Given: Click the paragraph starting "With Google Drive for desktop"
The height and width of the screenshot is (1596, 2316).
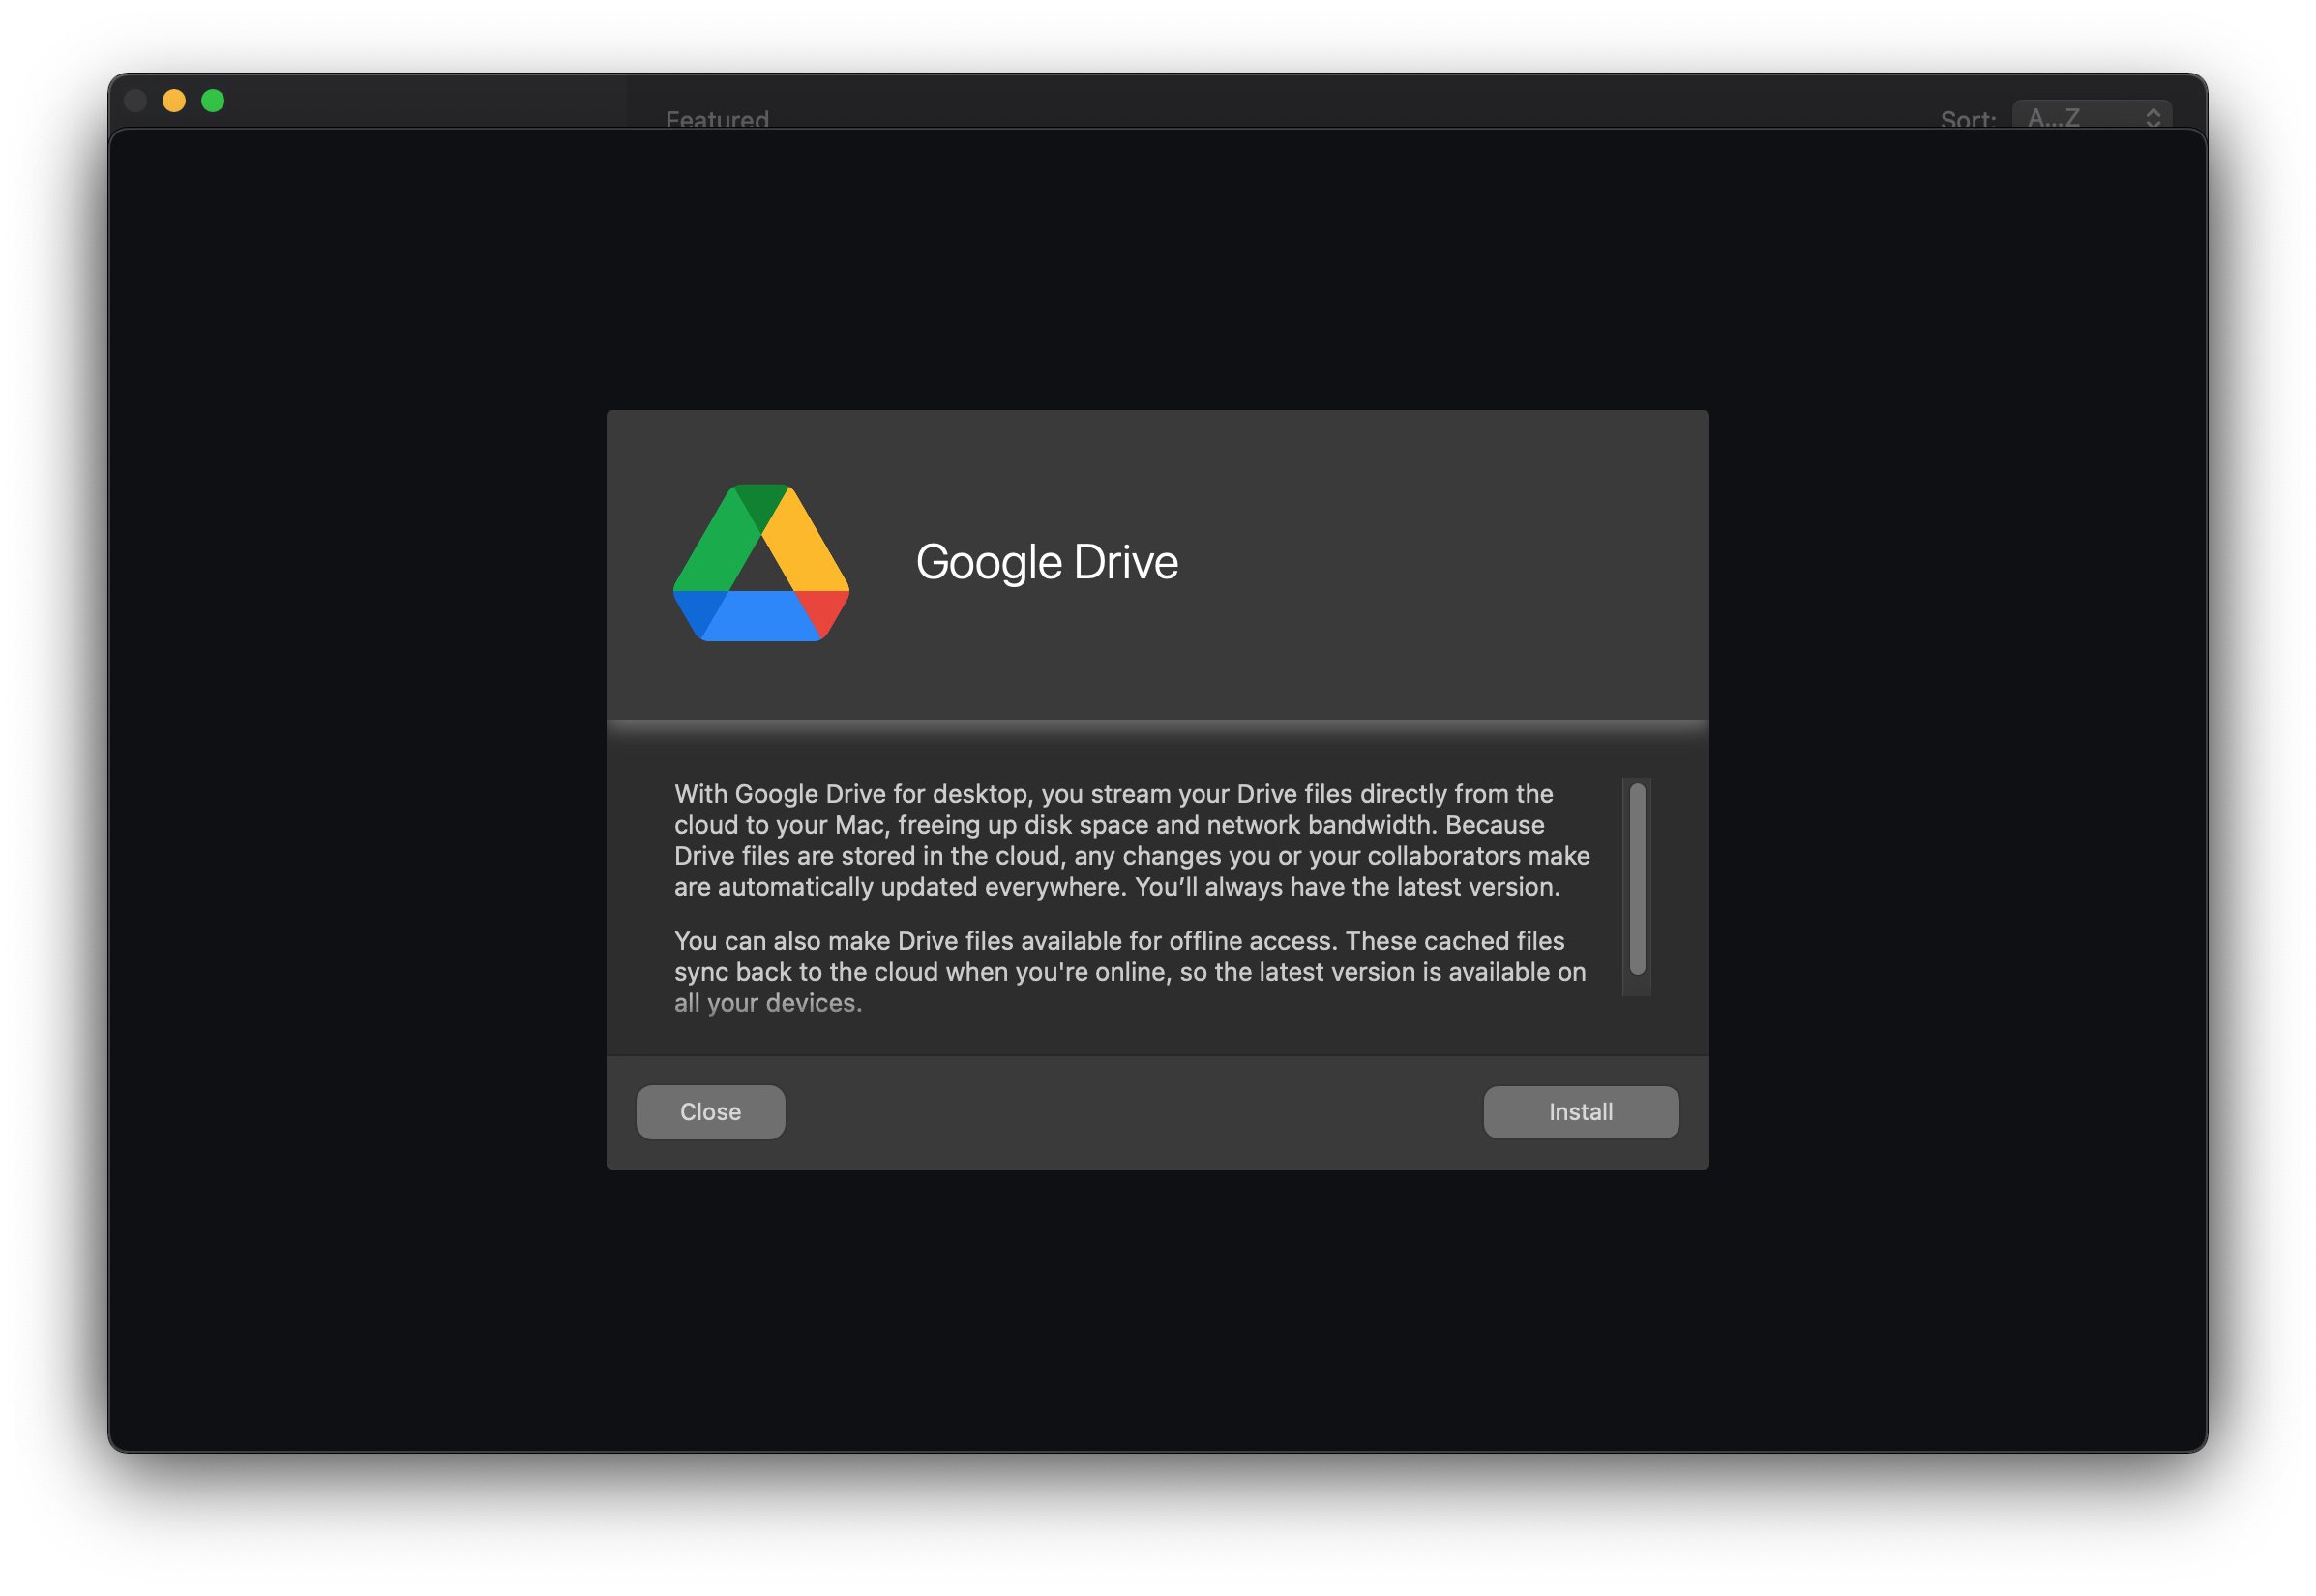Looking at the screenshot, I should (x=1131, y=840).
